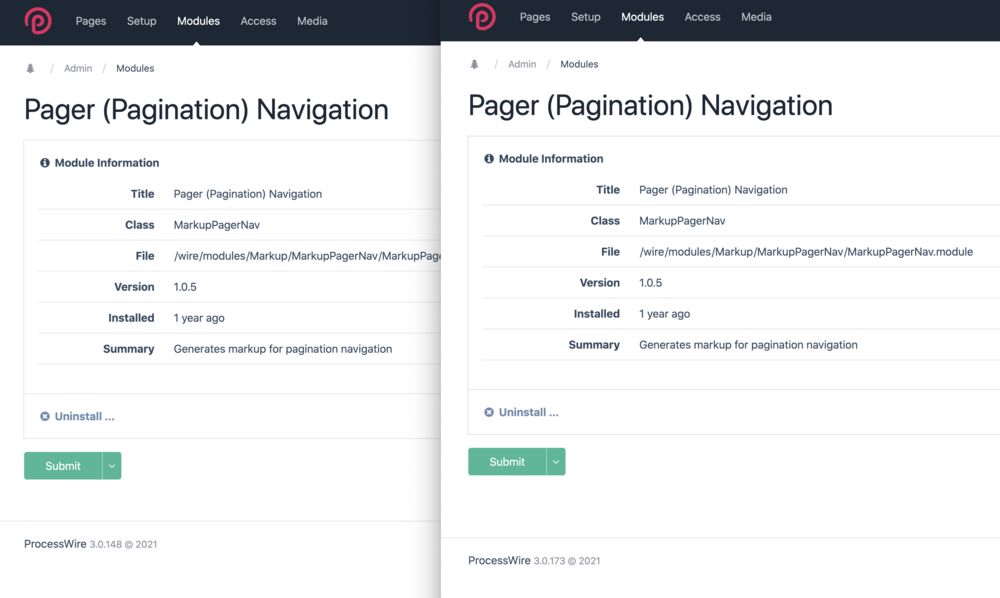Click the tree home icon in right breadcrumb
Image resolution: width=1000 pixels, height=598 pixels.
point(474,65)
